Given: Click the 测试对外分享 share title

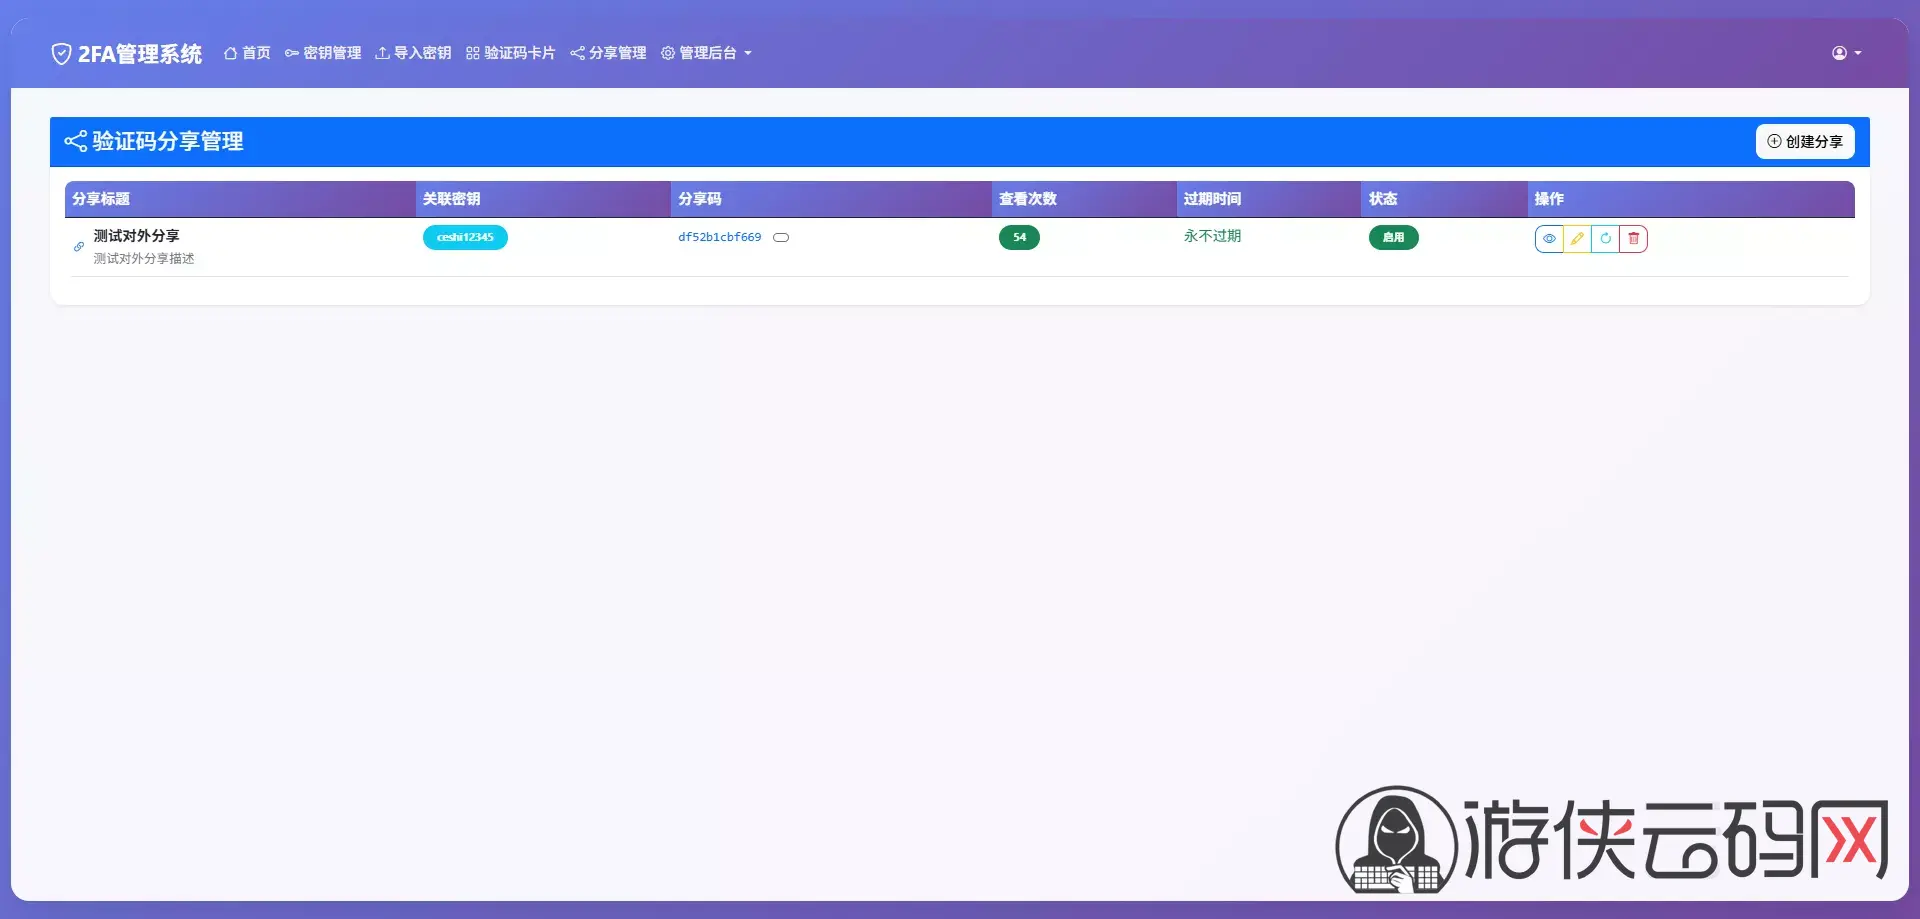Looking at the screenshot, I should 137,236.
